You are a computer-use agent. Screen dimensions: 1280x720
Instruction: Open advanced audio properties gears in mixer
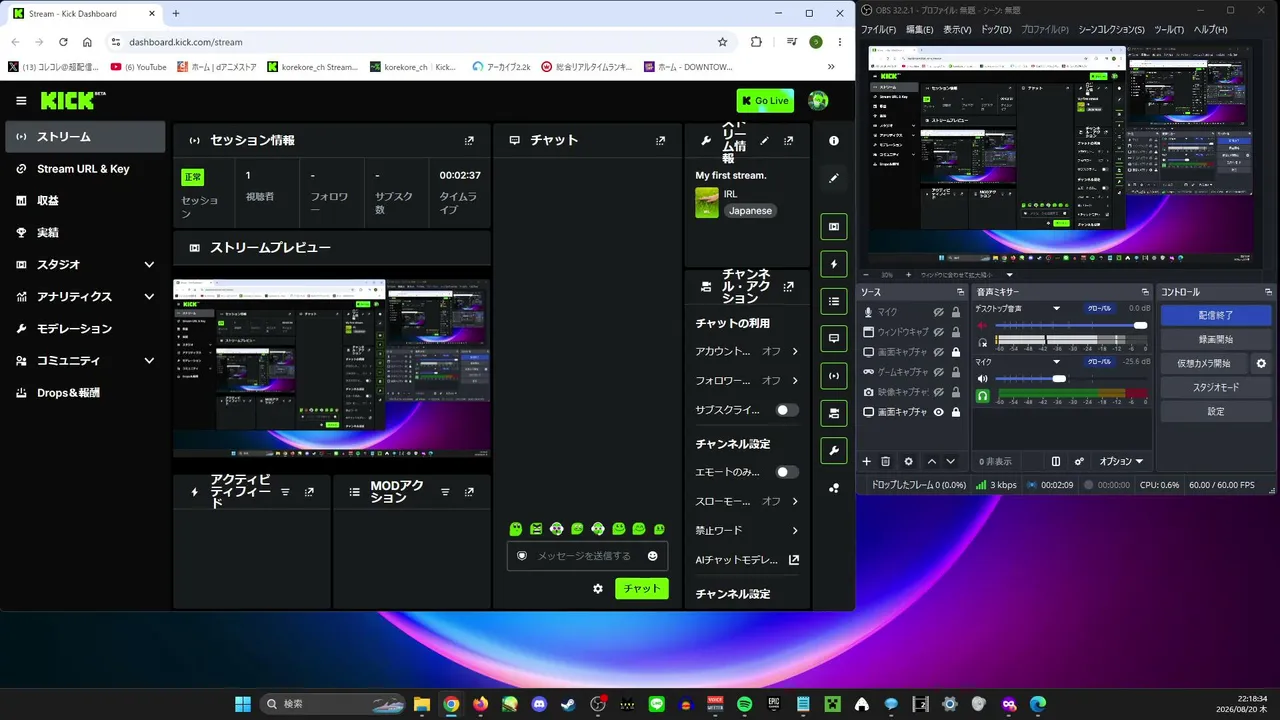(x=1079, y=461)
